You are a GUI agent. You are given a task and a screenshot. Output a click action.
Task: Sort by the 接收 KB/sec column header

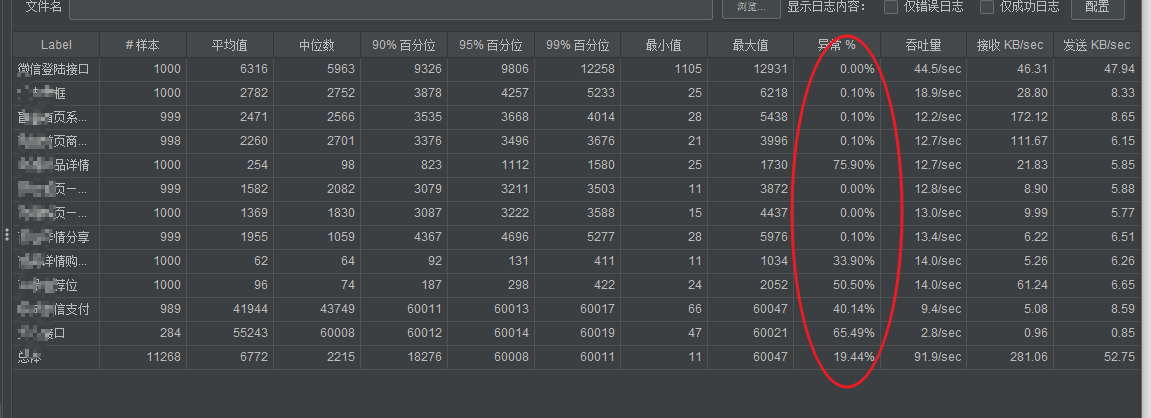click(1011, 45)
